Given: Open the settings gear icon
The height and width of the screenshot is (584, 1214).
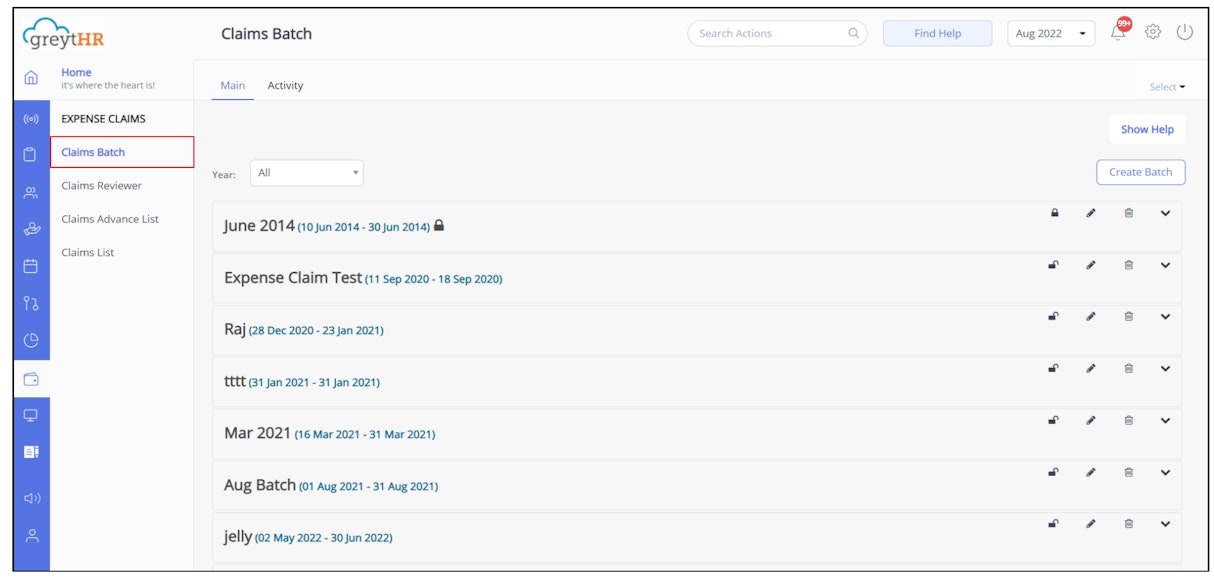Looking at the screenshot, I should 1154,31.
